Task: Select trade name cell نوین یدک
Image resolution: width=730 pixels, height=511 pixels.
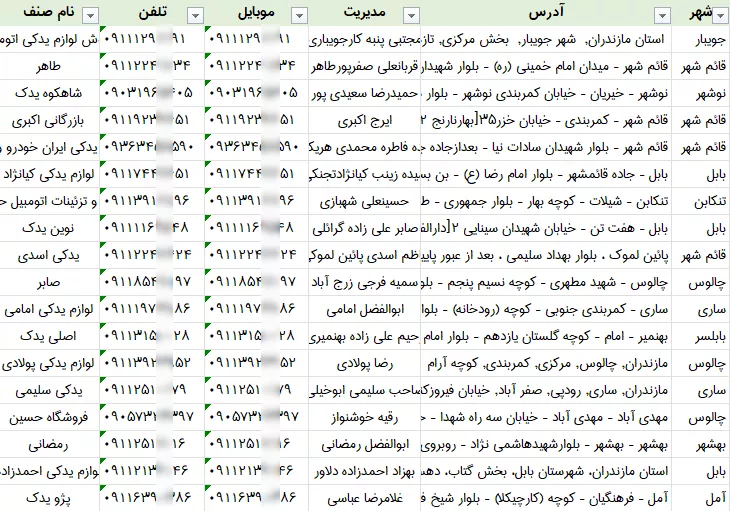Action: click(49, 229)
